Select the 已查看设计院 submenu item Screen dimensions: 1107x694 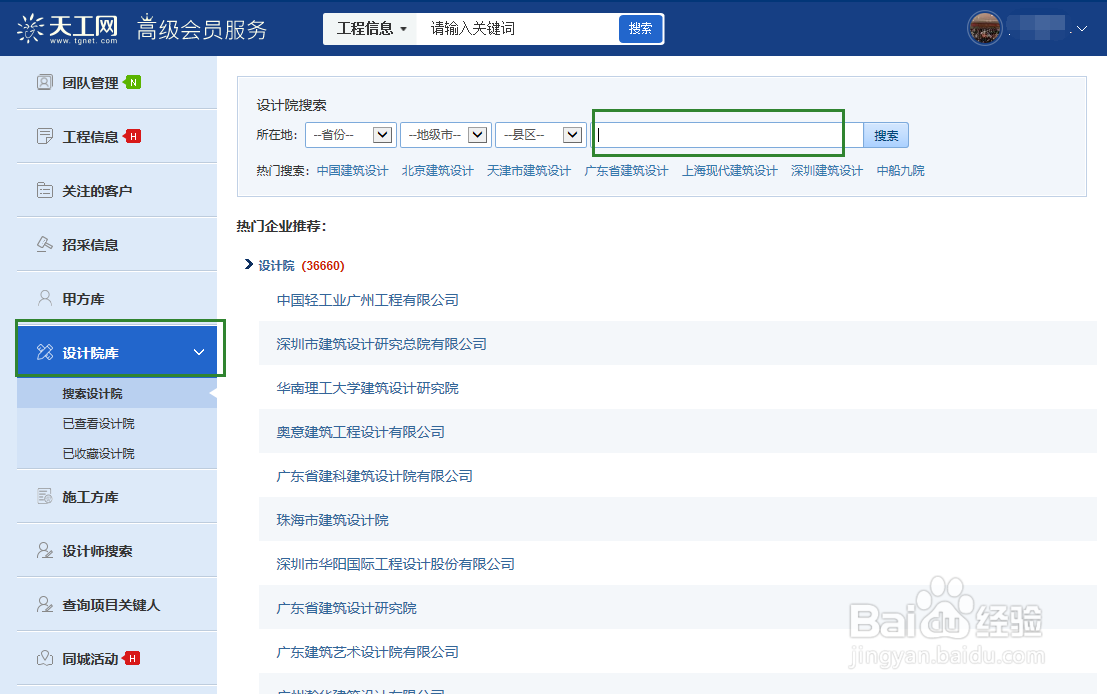tap(99, 423)
